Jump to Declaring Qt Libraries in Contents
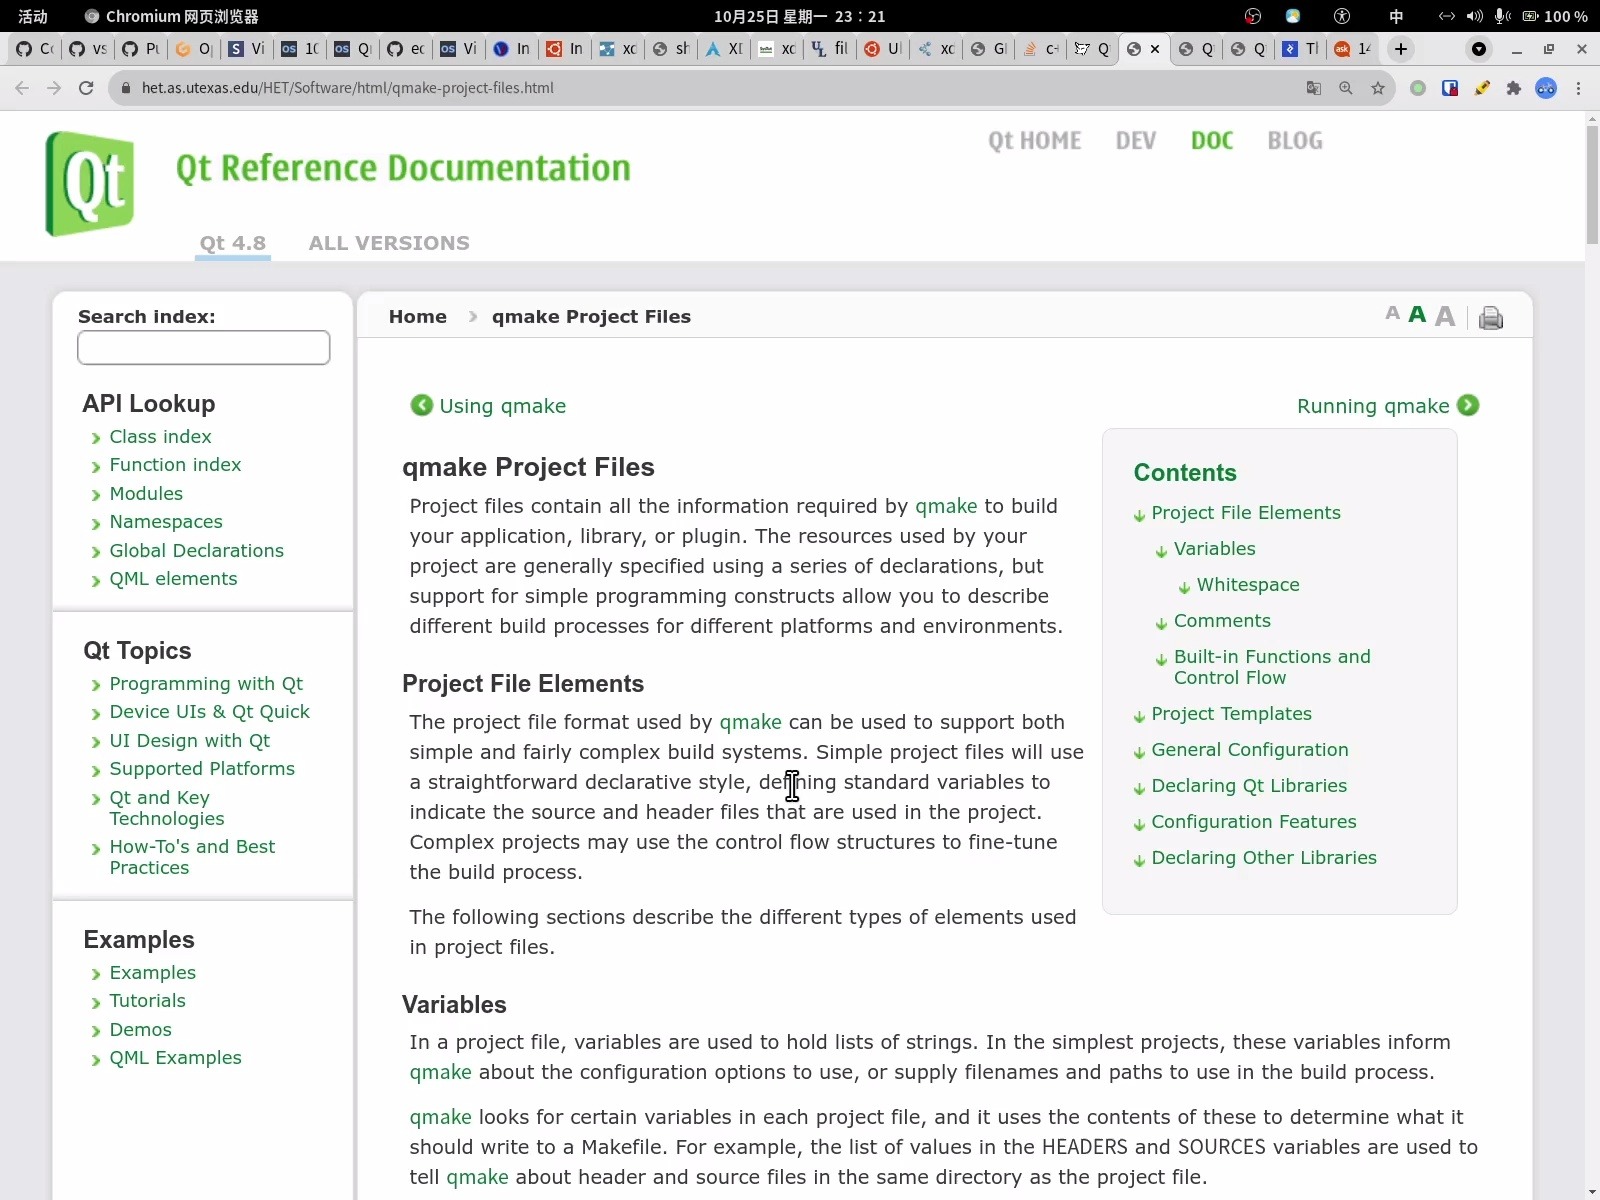 [1249, 786]
